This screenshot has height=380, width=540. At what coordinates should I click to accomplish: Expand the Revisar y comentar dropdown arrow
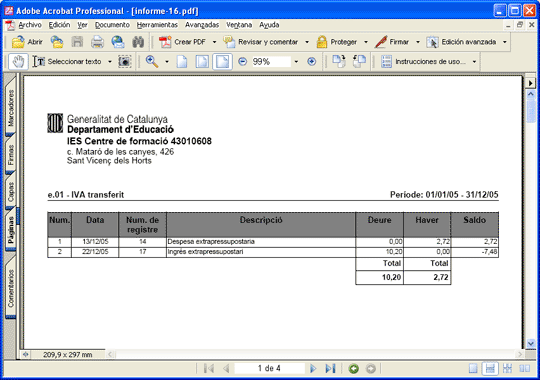[x=307, y=42]
